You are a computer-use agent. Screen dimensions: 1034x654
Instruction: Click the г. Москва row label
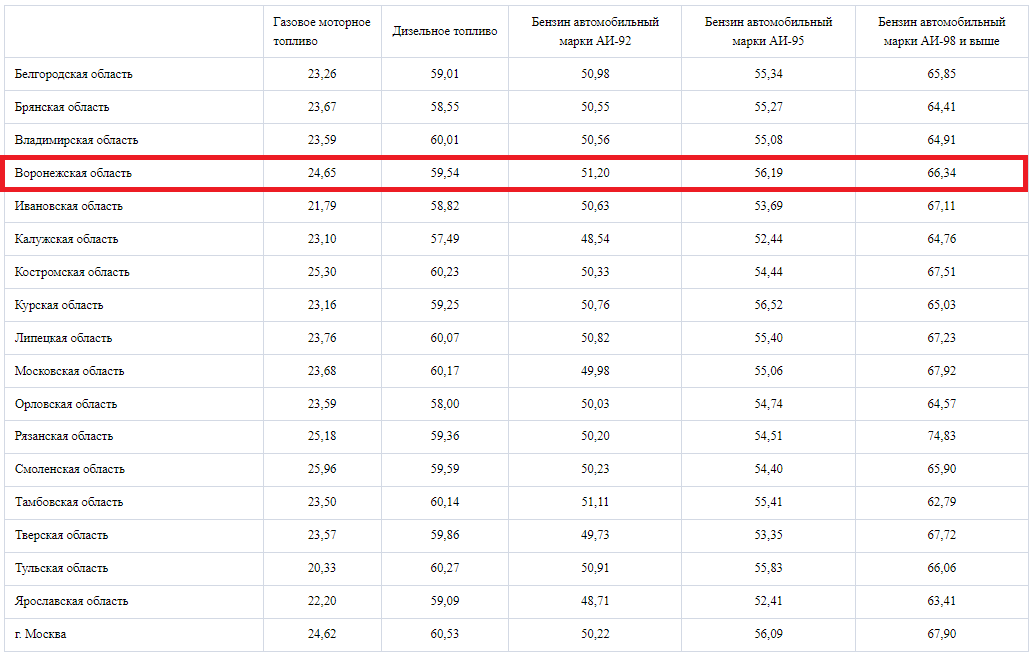pos(40,634)
